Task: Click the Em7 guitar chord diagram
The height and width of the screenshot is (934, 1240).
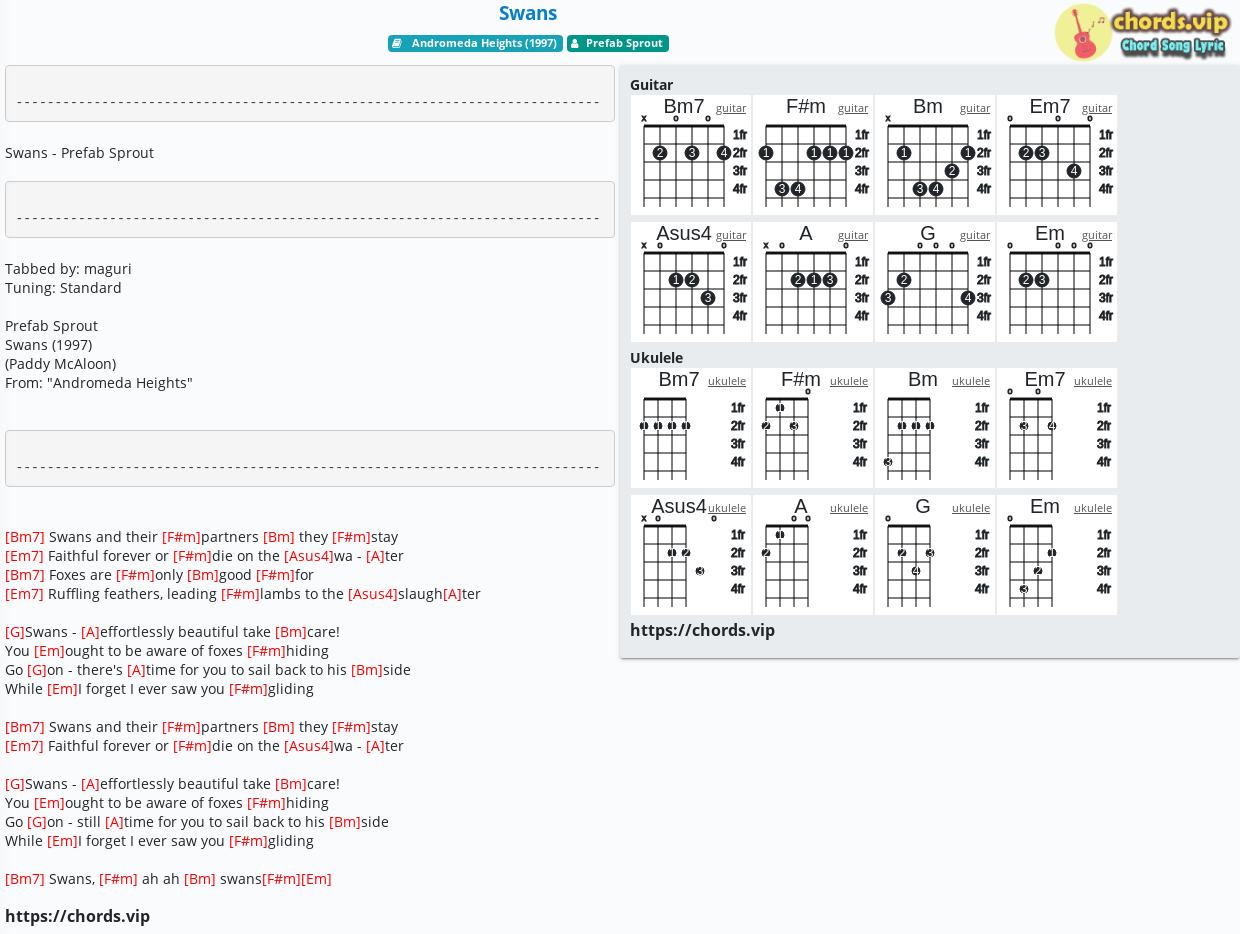Action: coord(1057,155)
